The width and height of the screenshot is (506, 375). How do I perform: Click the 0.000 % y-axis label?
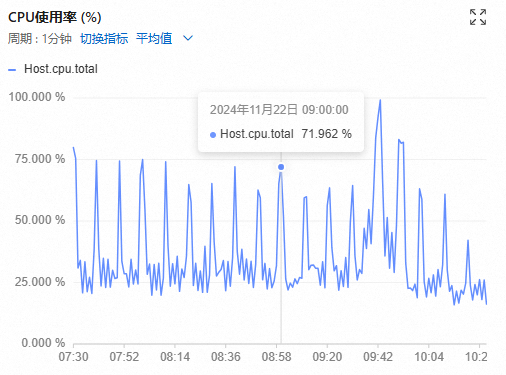coord(43,343)
